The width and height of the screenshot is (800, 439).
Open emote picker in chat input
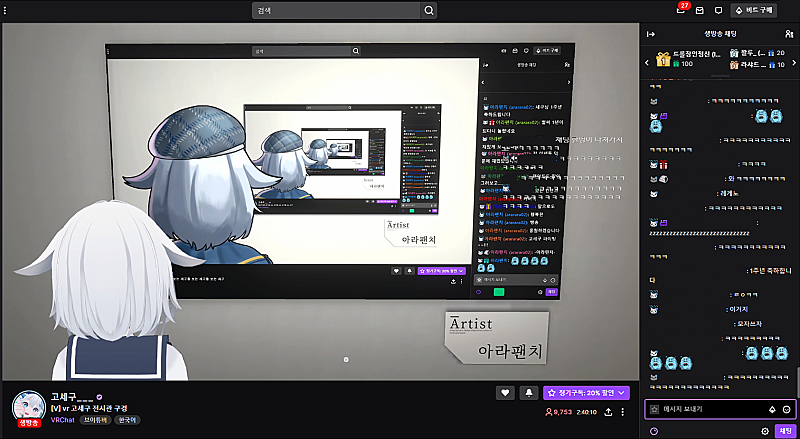click(x=787, y=409)
